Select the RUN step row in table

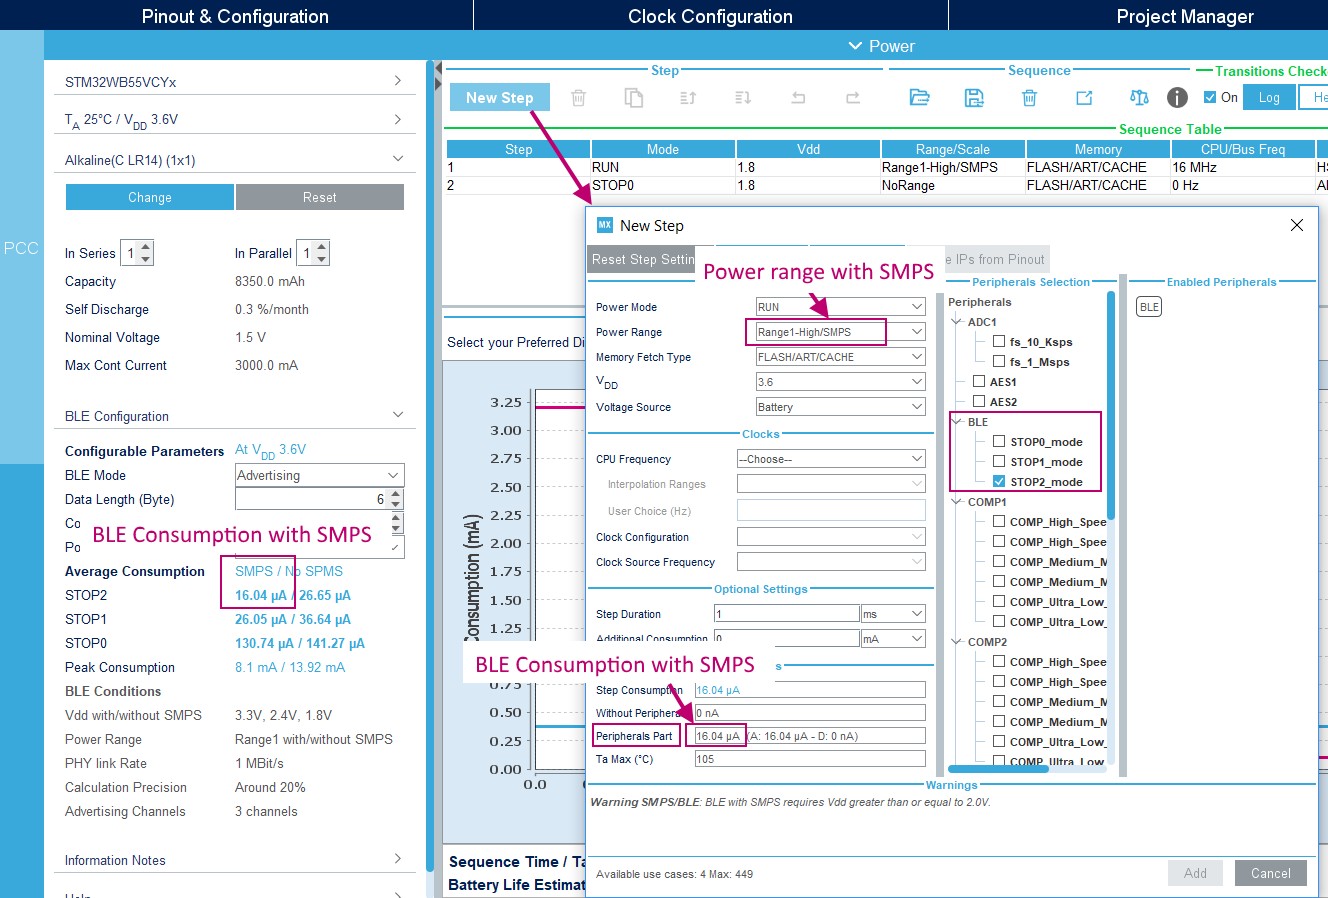(886, 167)
